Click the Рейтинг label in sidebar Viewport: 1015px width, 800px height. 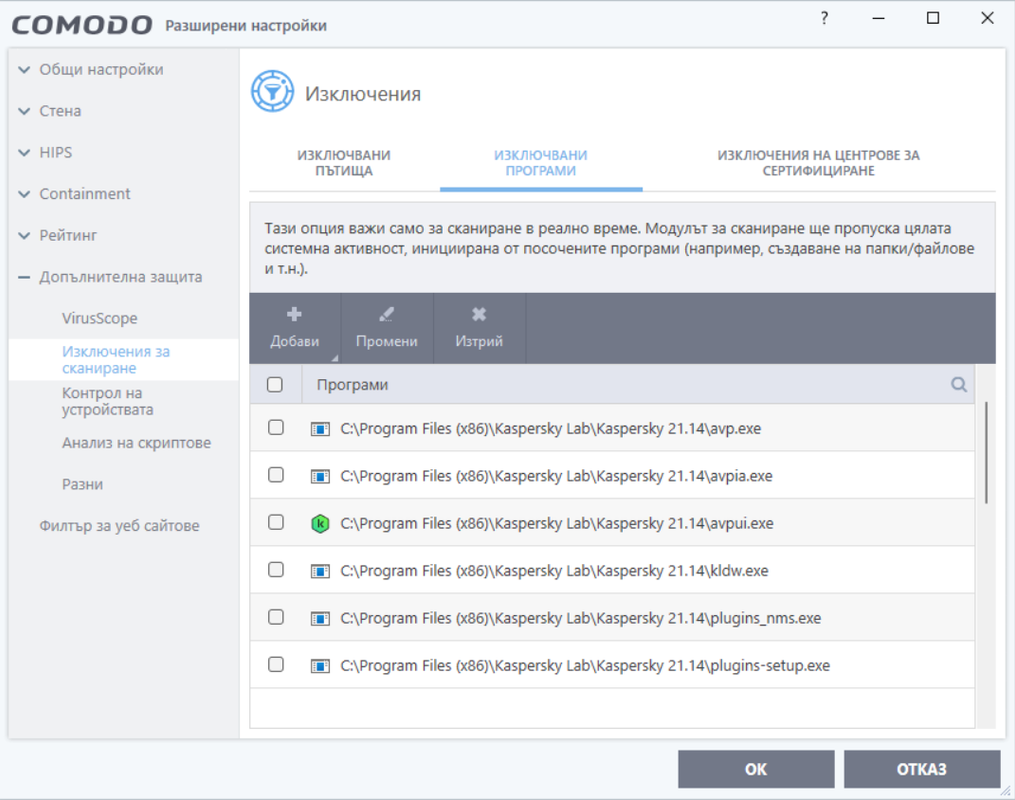point(68,236)
